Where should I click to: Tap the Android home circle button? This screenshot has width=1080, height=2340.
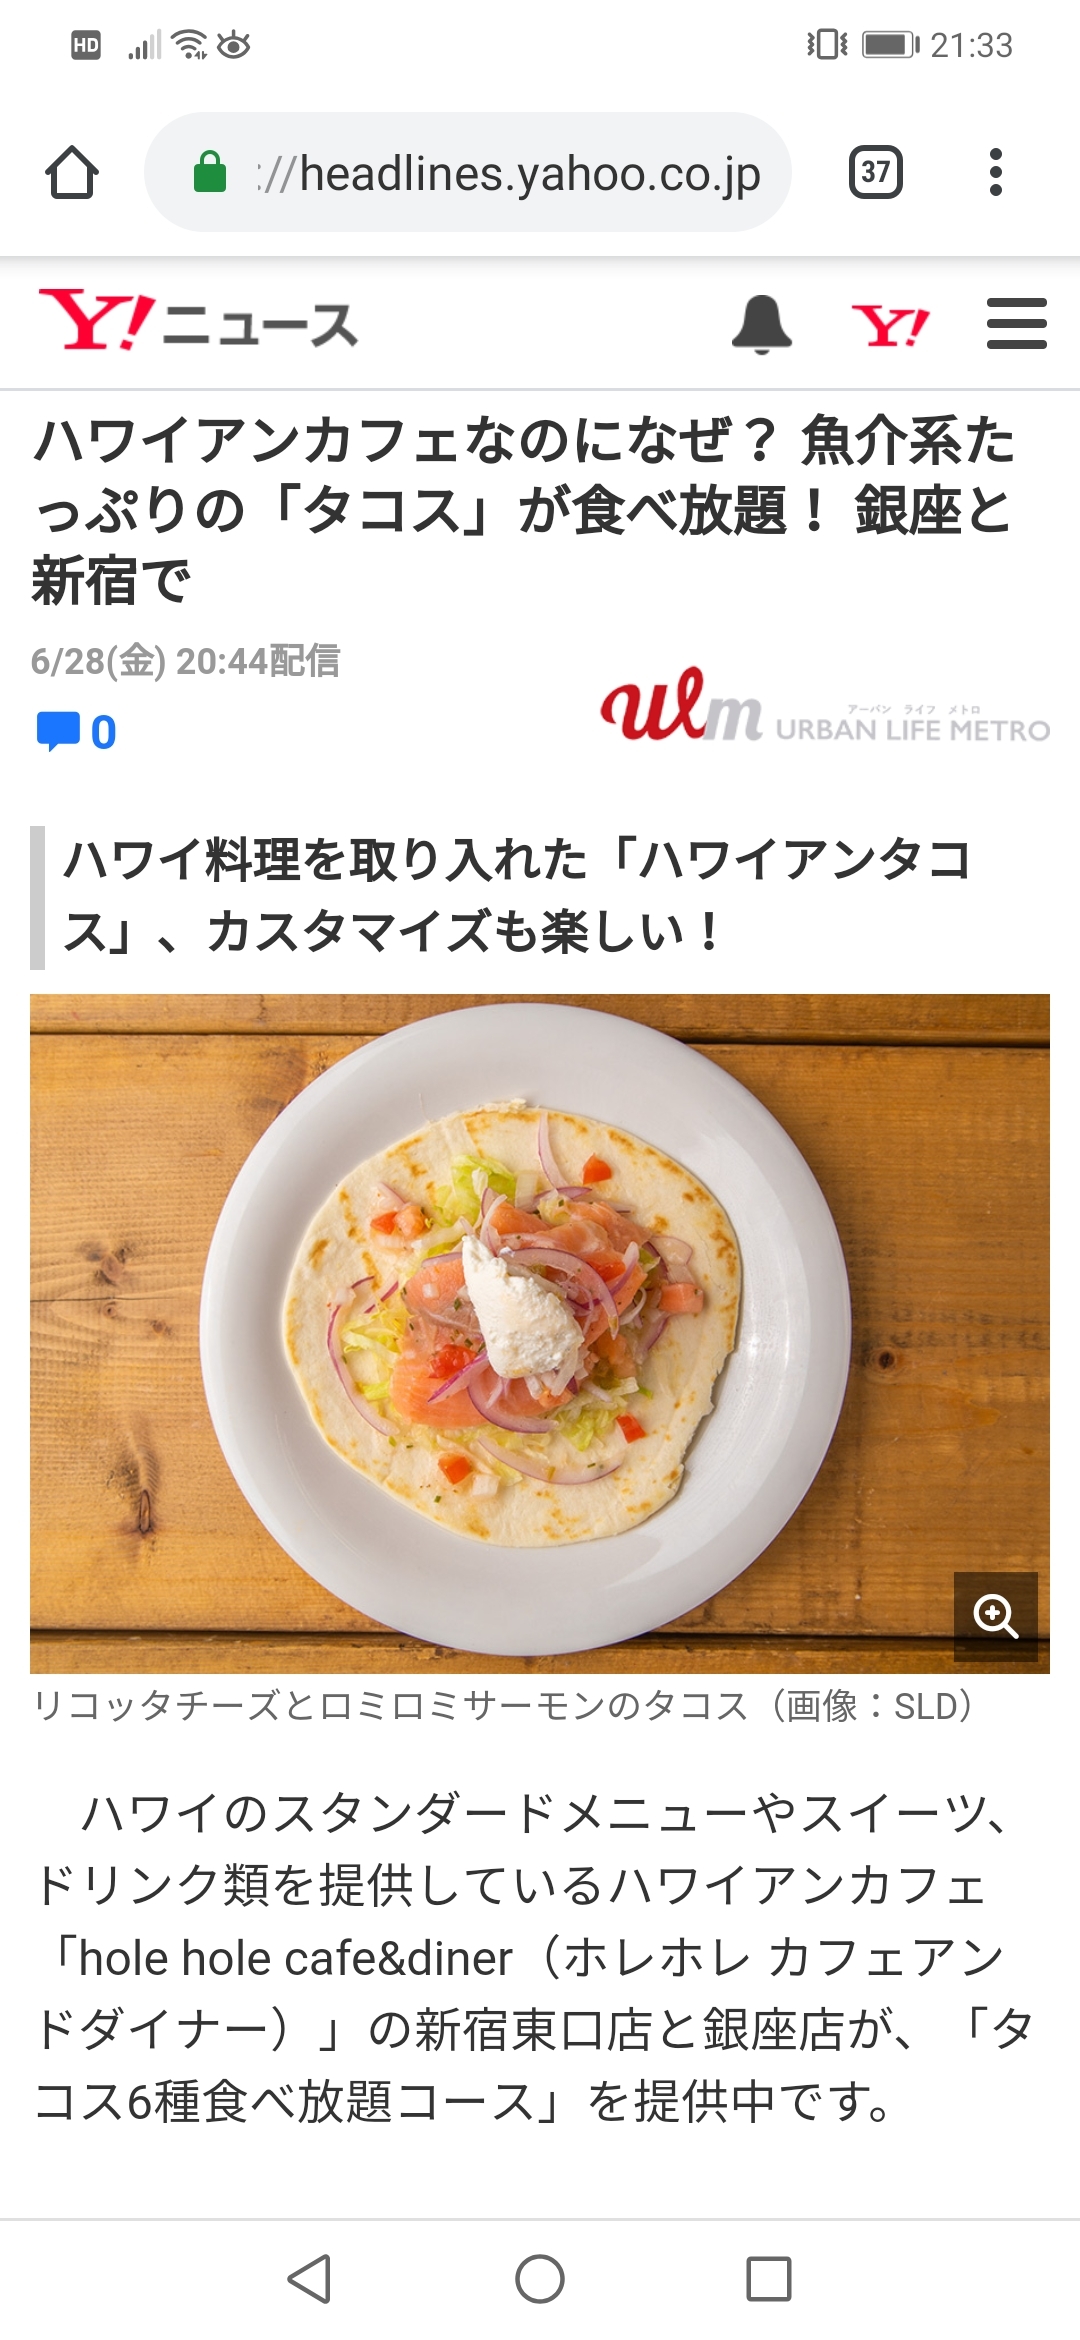point(540,2279)
